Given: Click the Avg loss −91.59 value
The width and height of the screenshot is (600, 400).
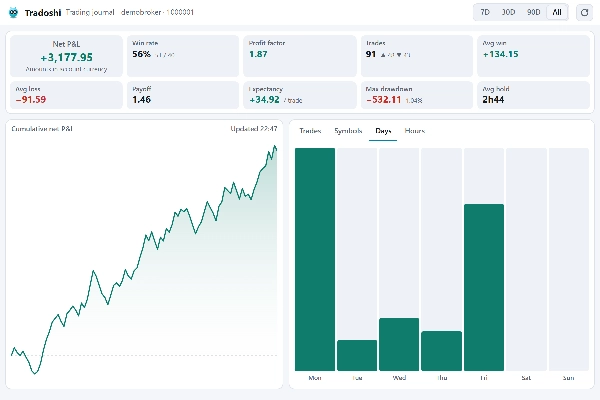Looking at the screenshot, I should (x=31, y=100).
